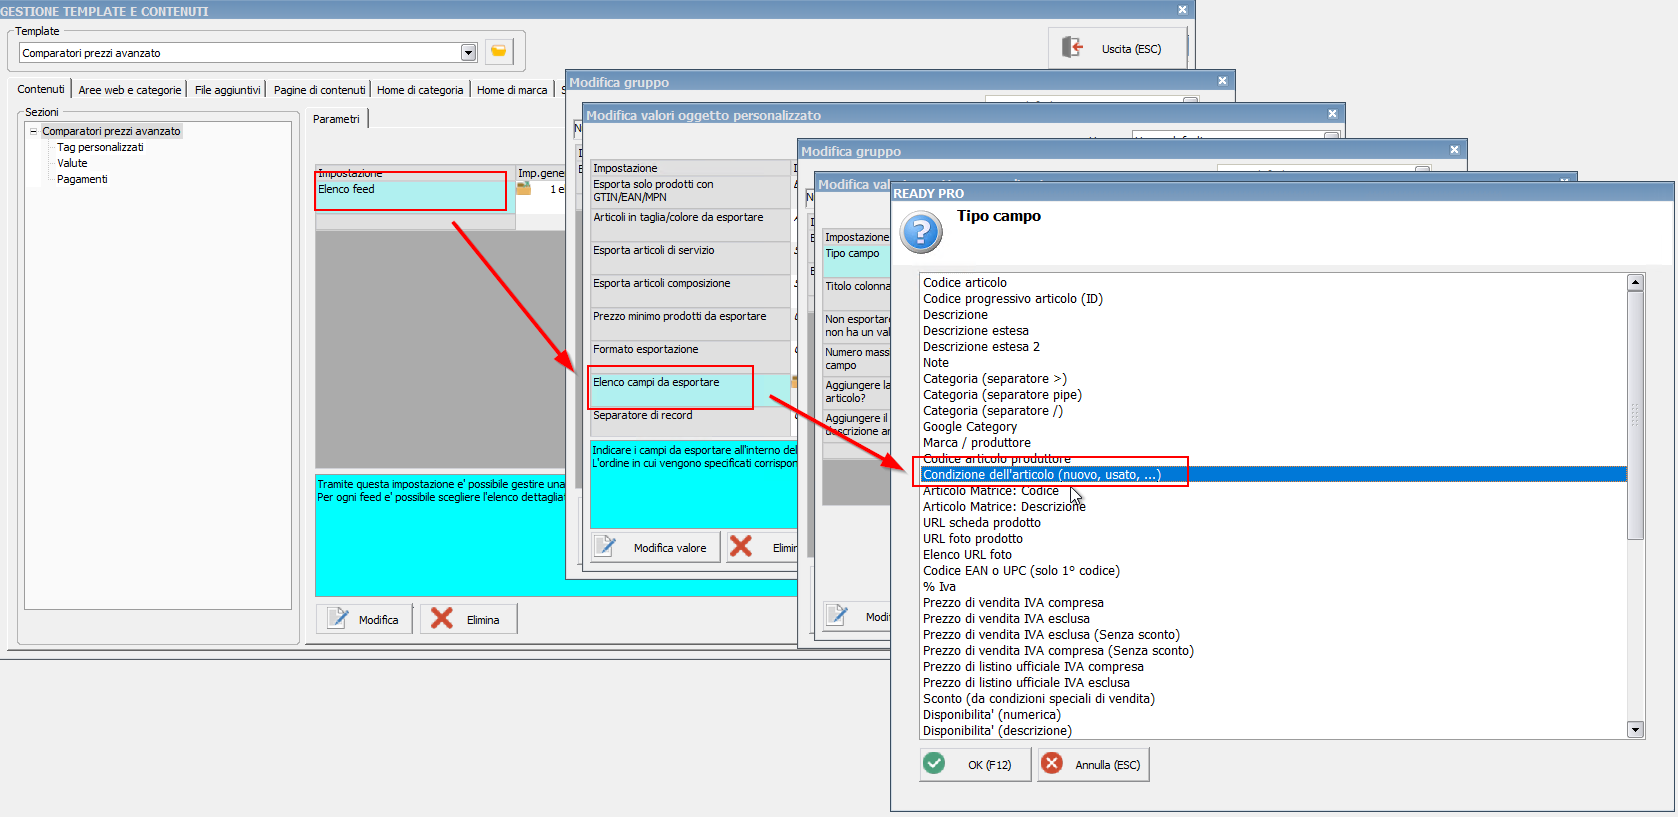
Task: Select the Elenco feed row
Action: click(415, 196)
